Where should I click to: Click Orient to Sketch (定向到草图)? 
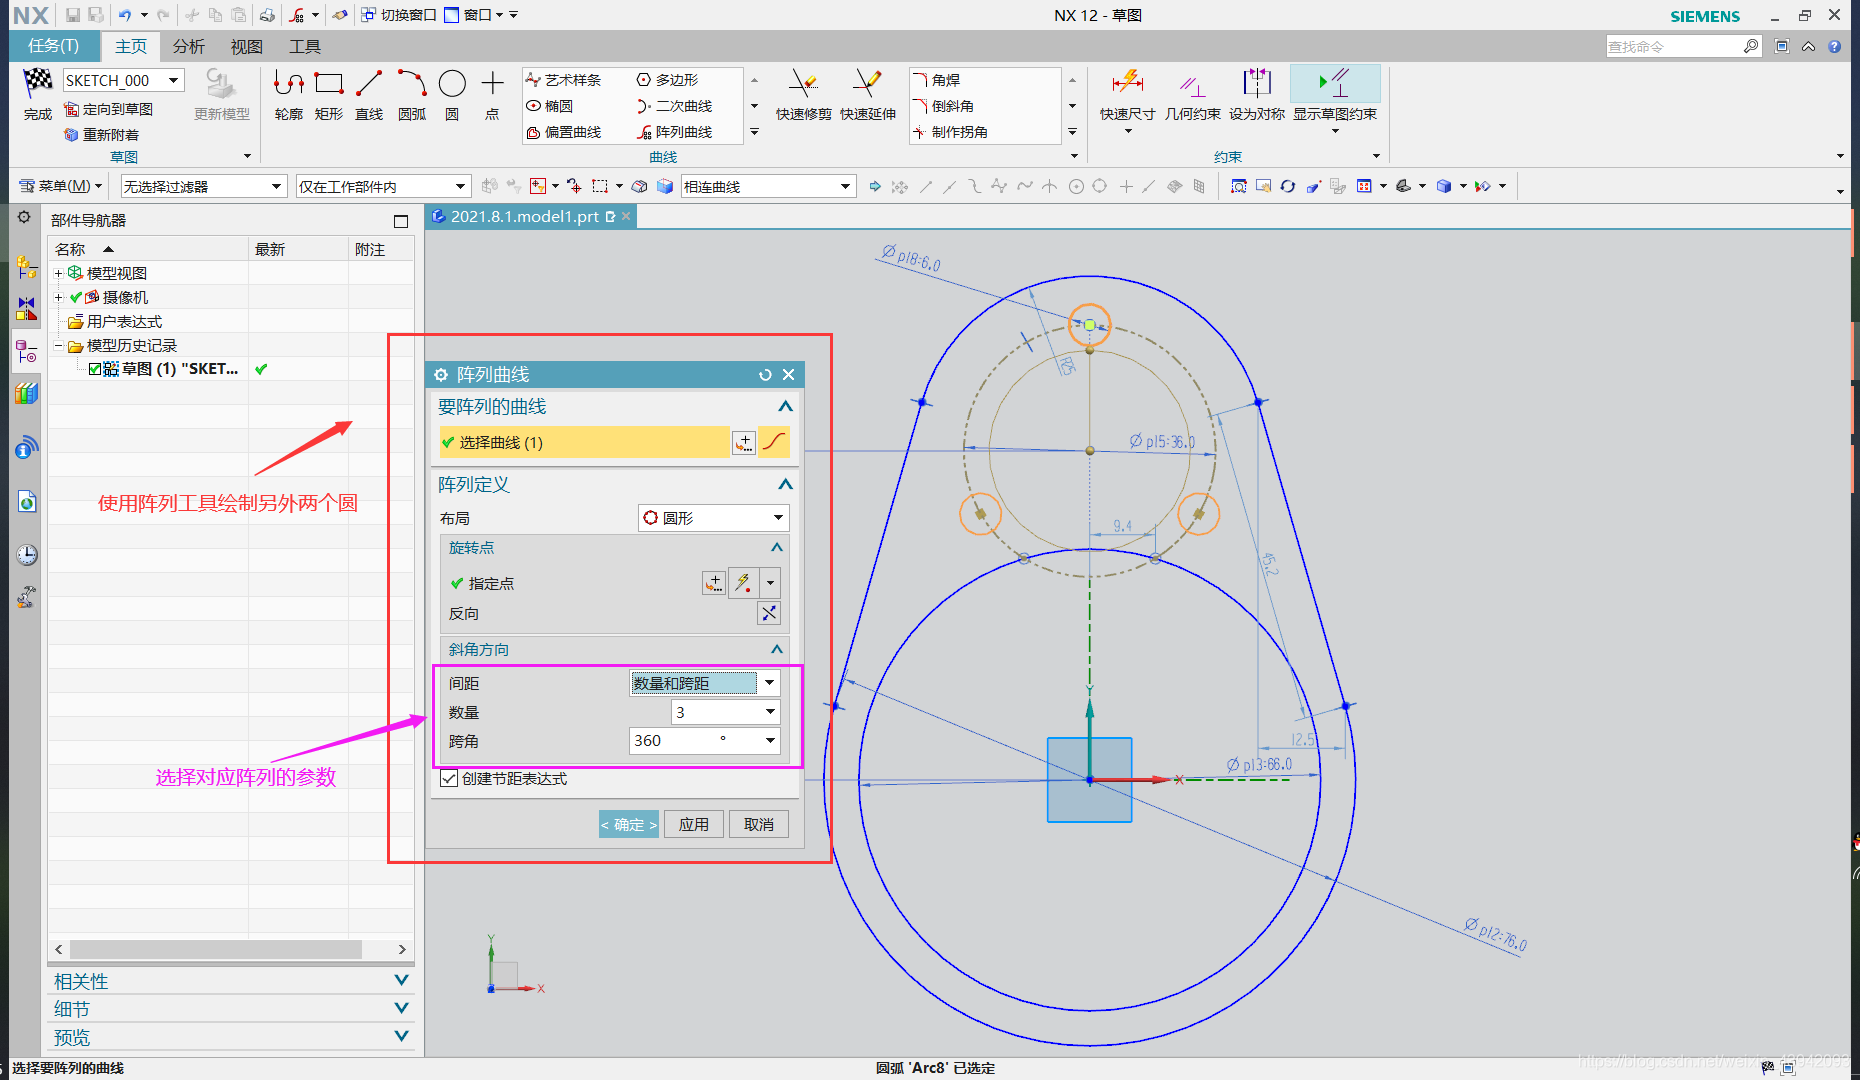tap(109, 109)
